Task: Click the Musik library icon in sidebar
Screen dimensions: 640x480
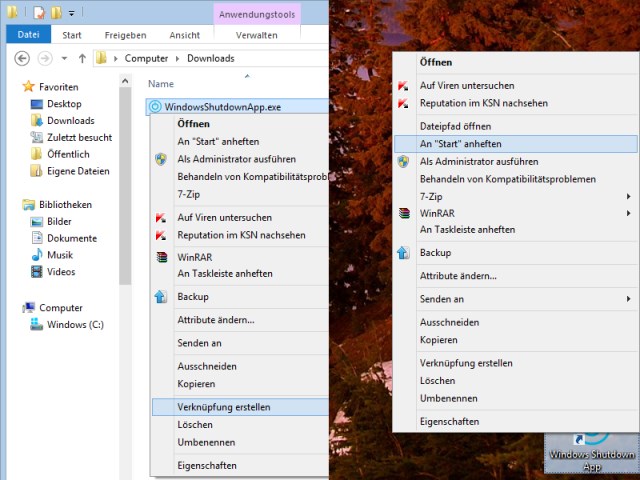Action: (37, 255)
